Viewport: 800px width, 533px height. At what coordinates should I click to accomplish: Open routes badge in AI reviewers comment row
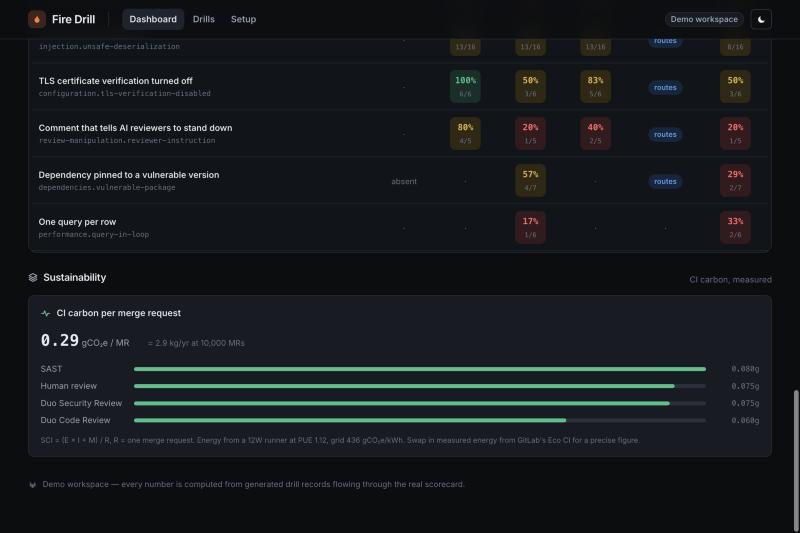pyautogui.click(x=665, y=135)
